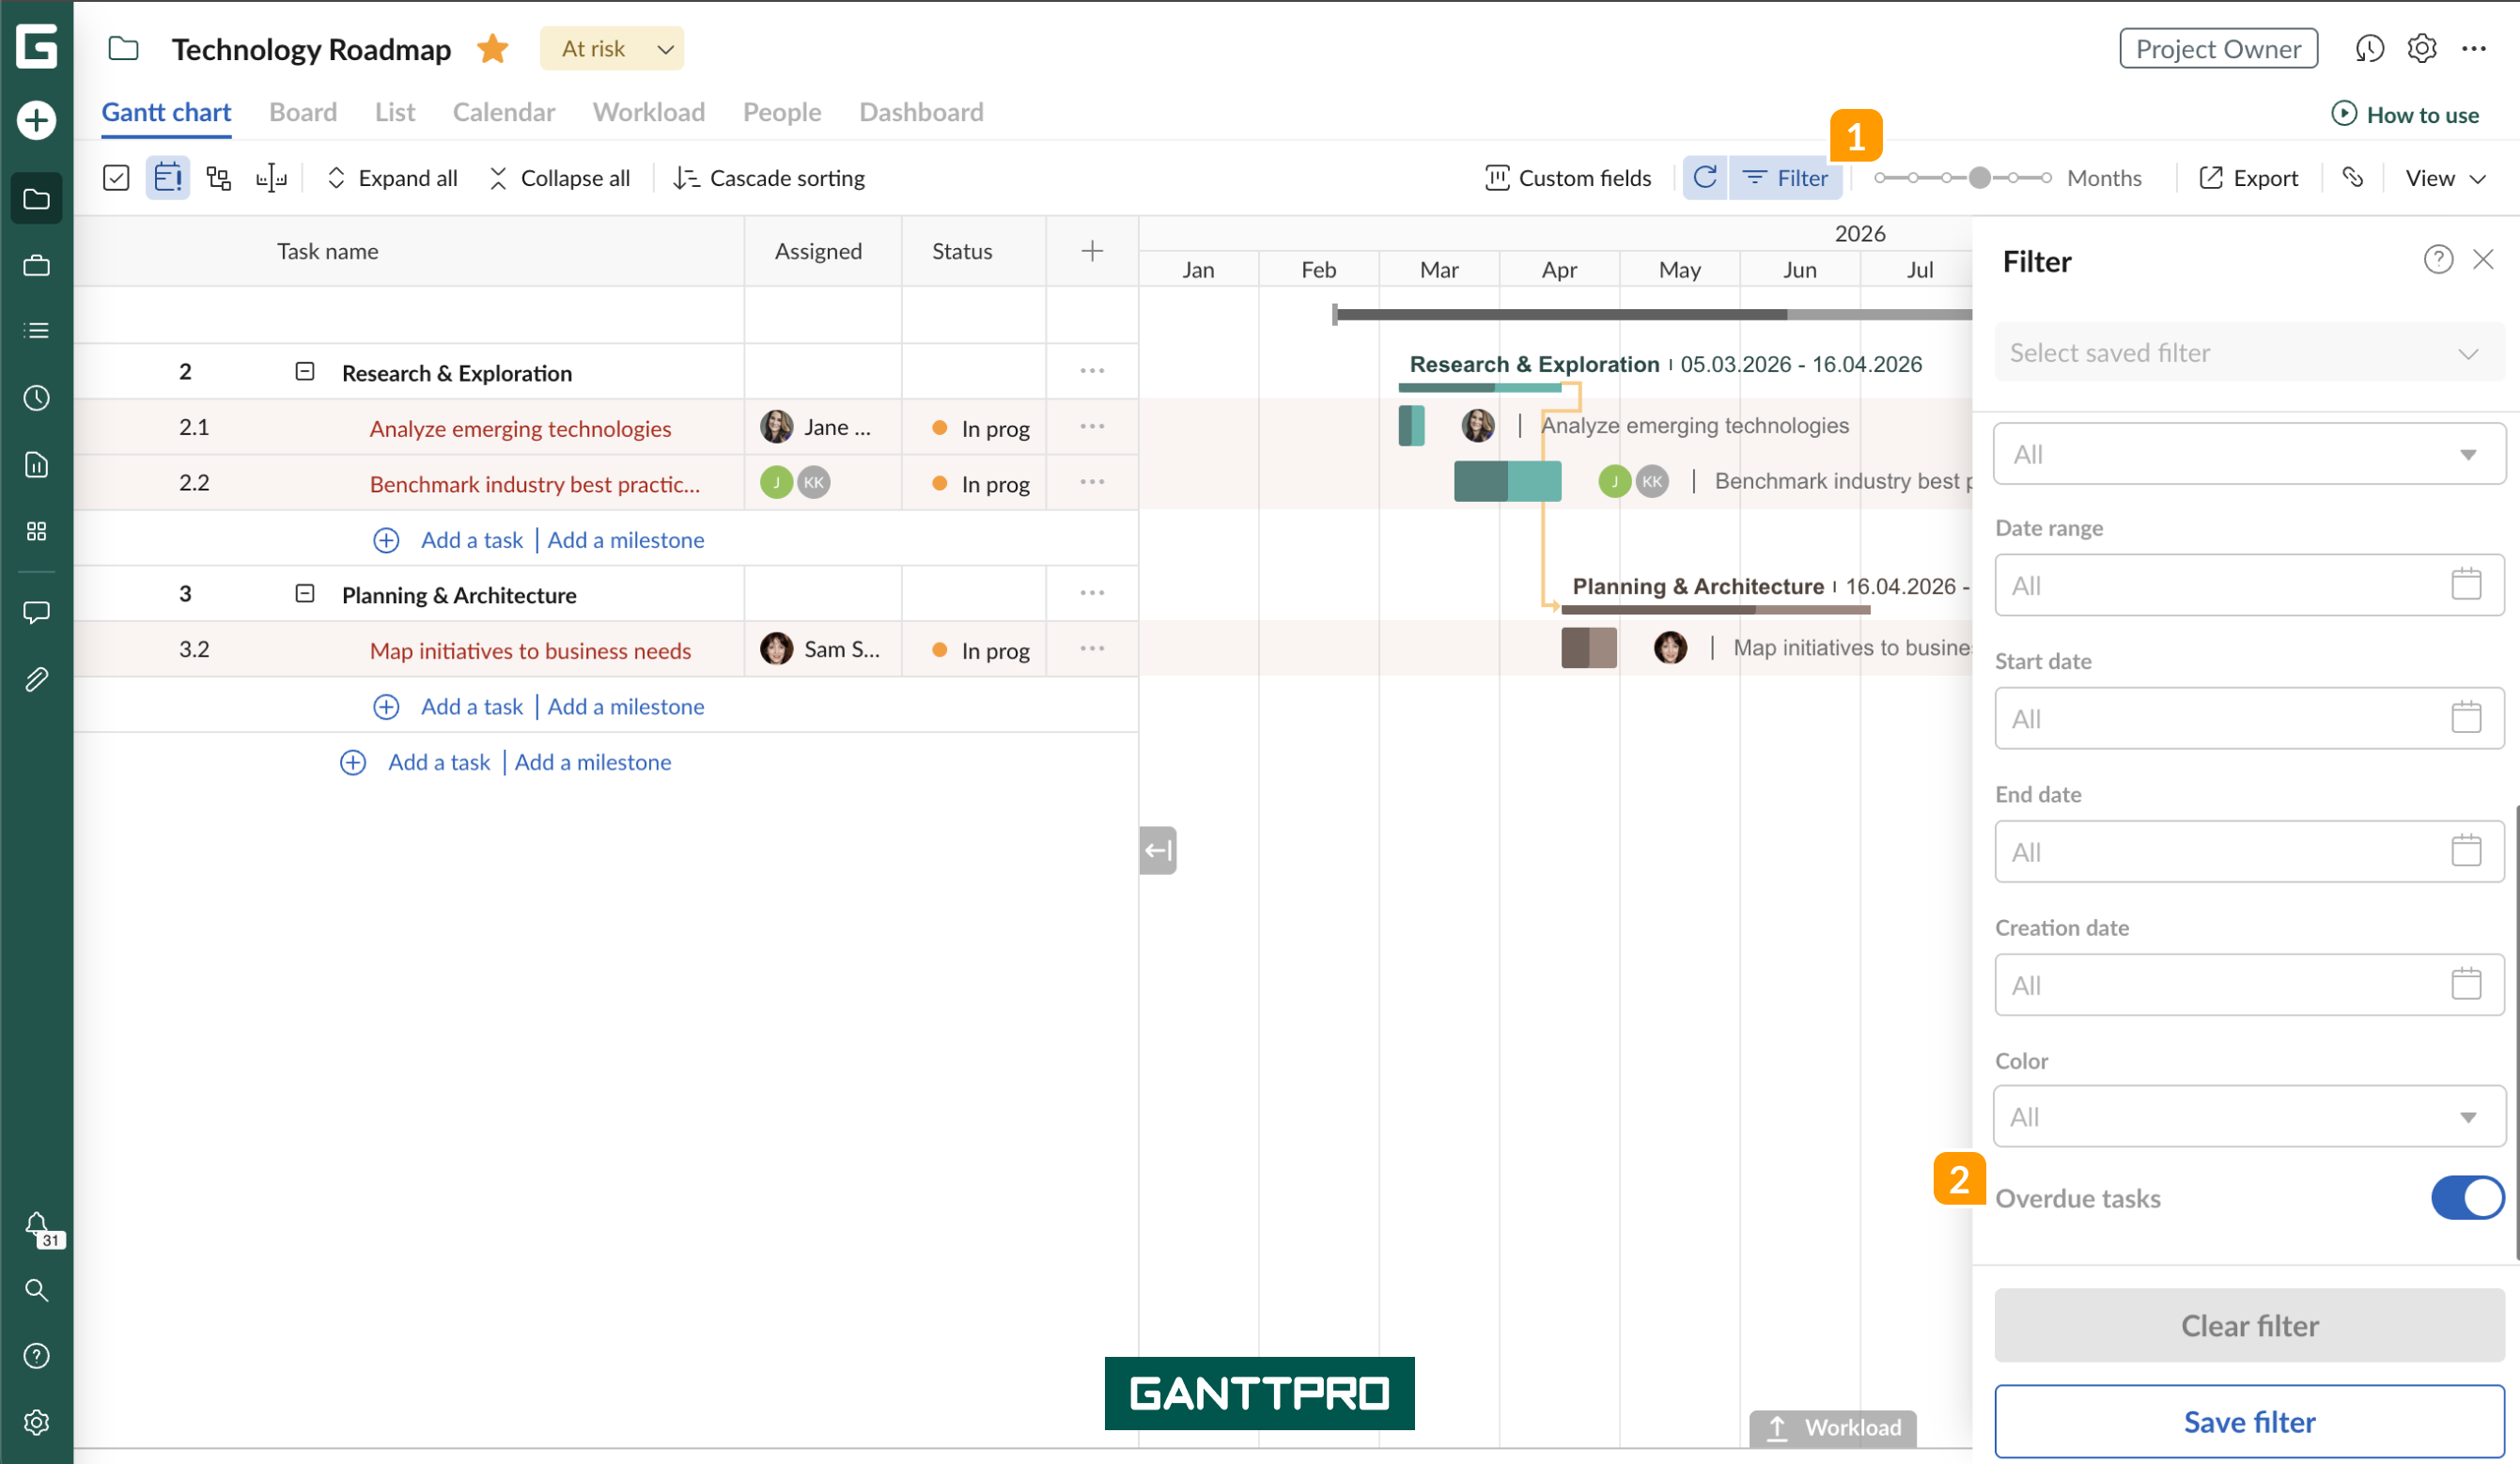
Task: Click the Start date input field
Action: (x=2248, y=718)
